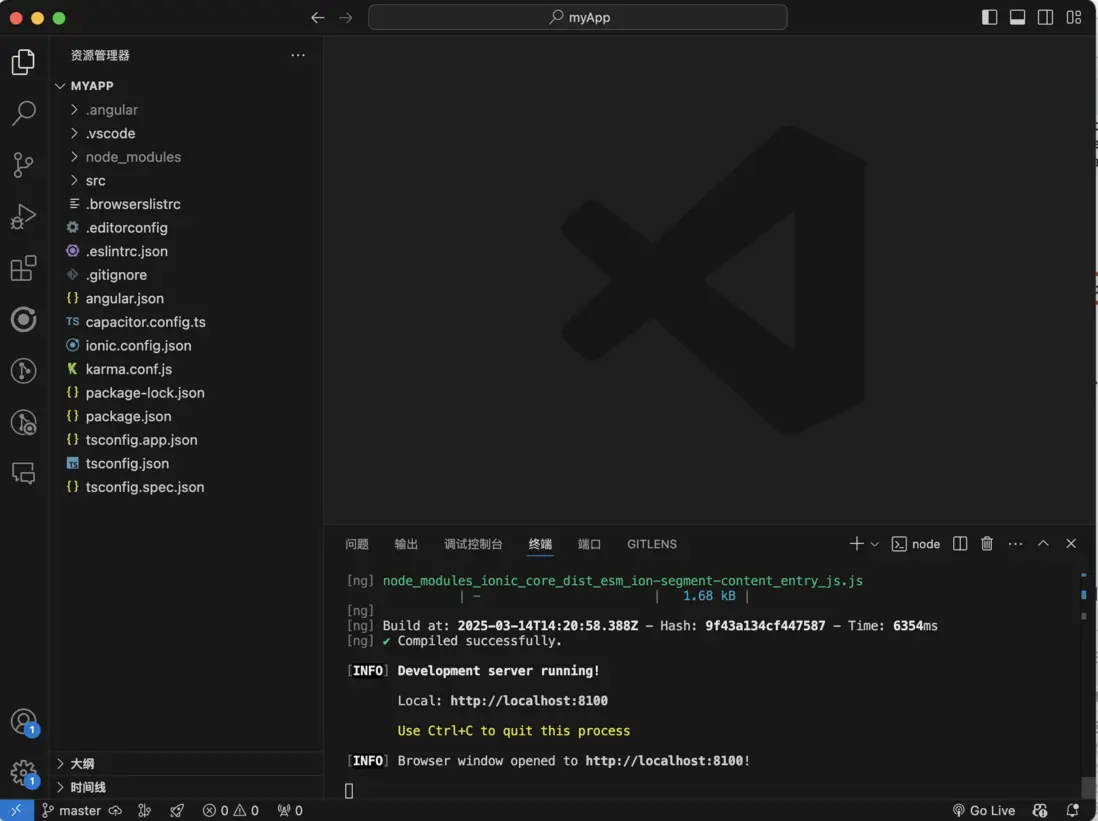Open the .browserslistrc file

[x=187, y=204]
